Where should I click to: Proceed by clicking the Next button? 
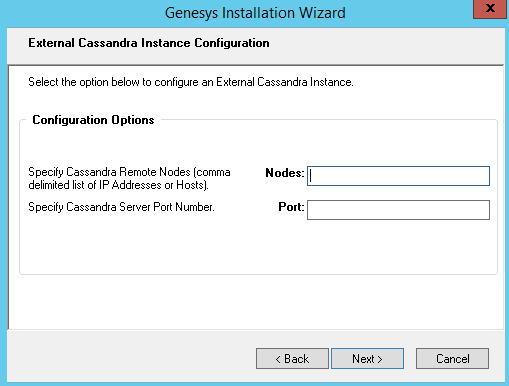pyautogui.click(x=367, y=359)
